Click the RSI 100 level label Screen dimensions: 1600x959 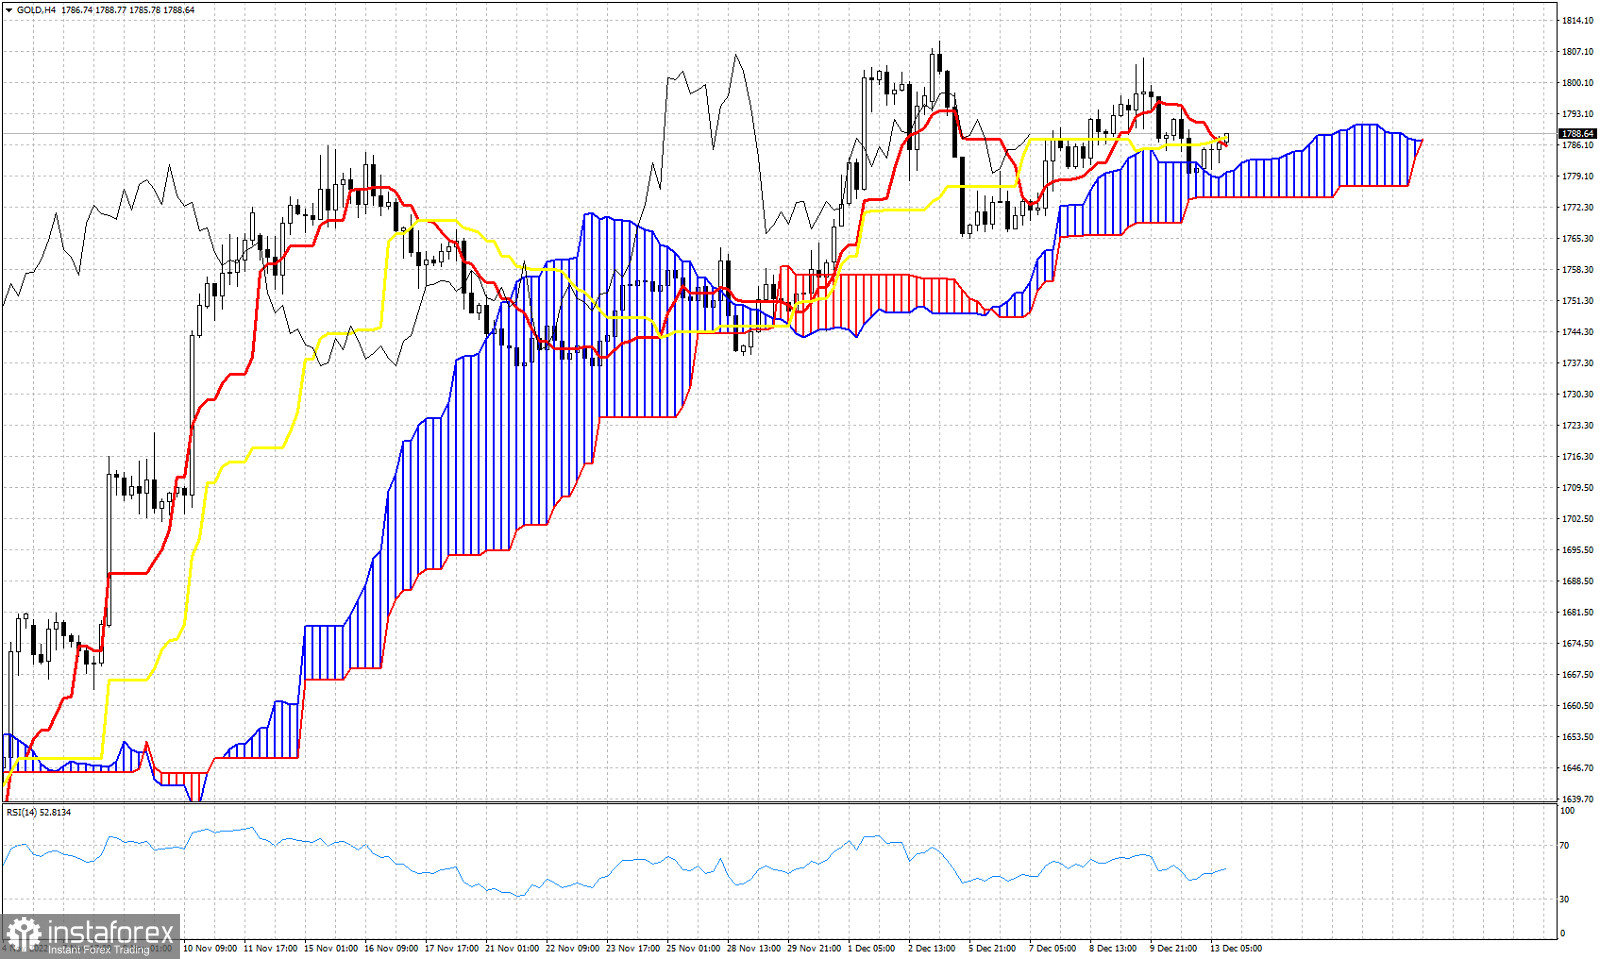1567,811
